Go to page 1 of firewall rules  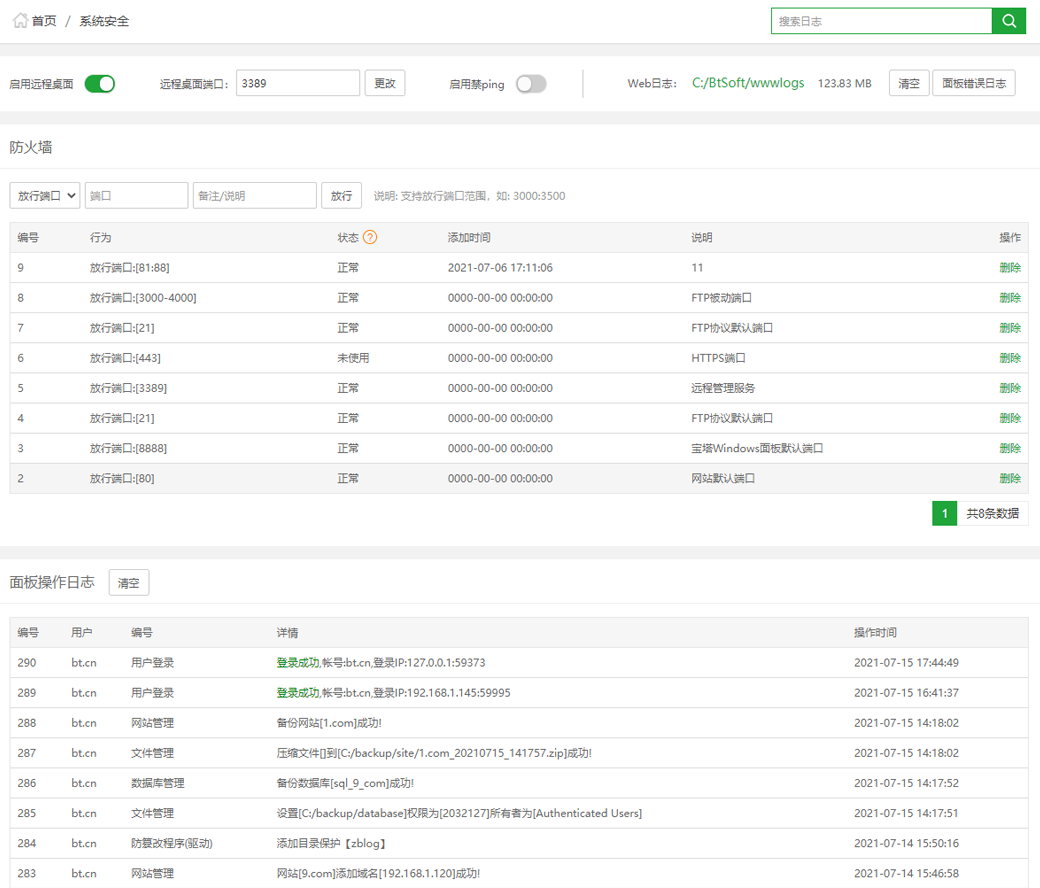tap(944, 514)
